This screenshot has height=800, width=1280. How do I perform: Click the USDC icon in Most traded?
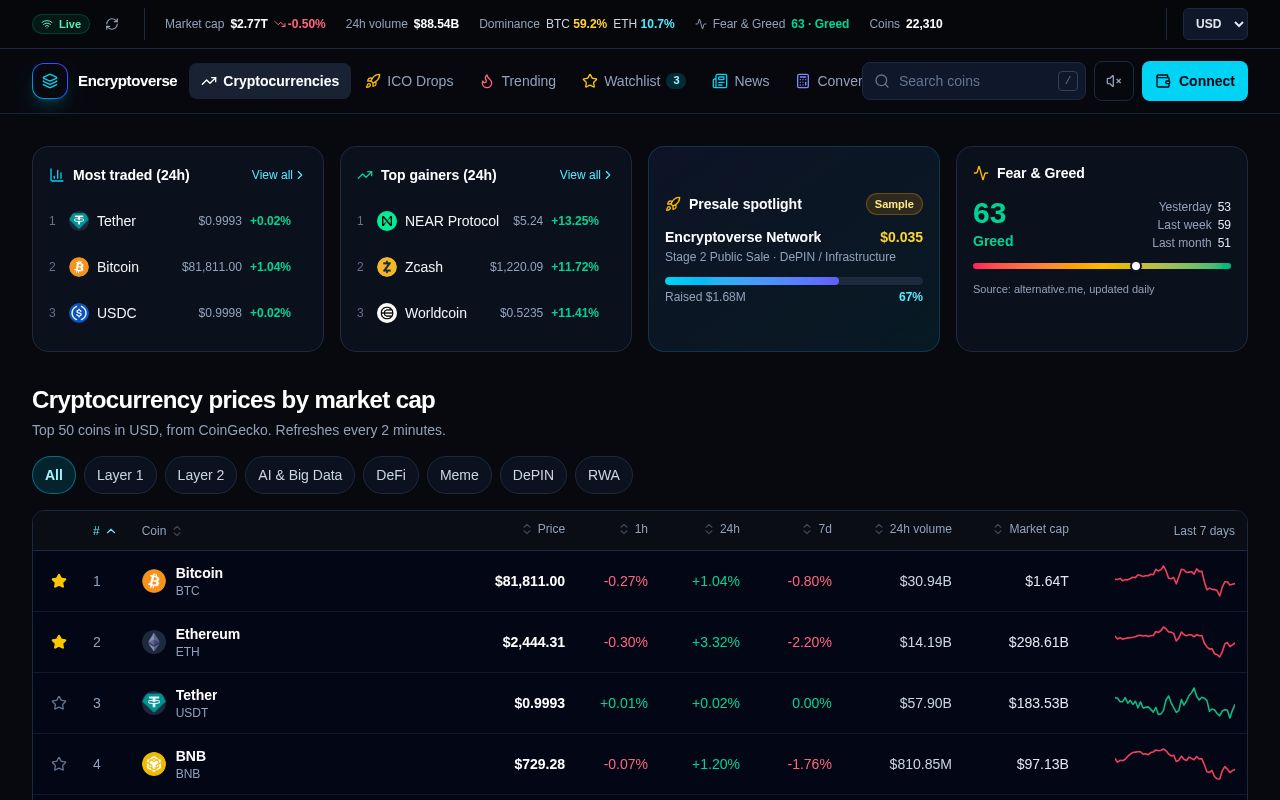pos(79,313)
